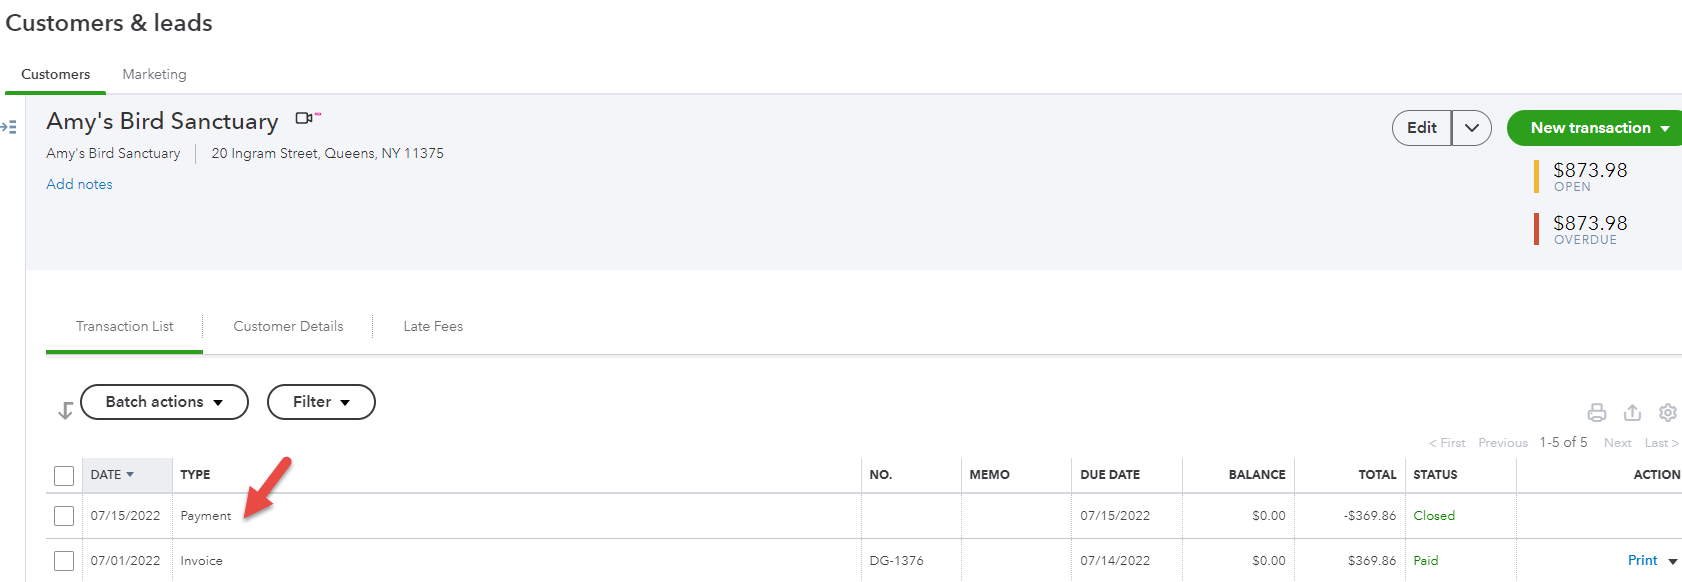1682x582 pixels.
Task: Switch to the Marketing tab
Action: pos(154,74)
